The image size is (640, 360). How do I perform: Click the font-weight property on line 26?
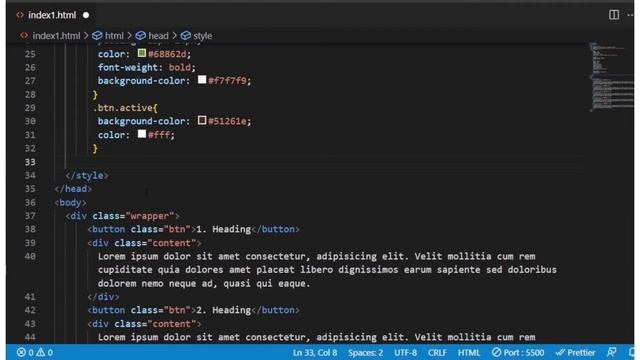pyautogui.click(x=128, y=68)
